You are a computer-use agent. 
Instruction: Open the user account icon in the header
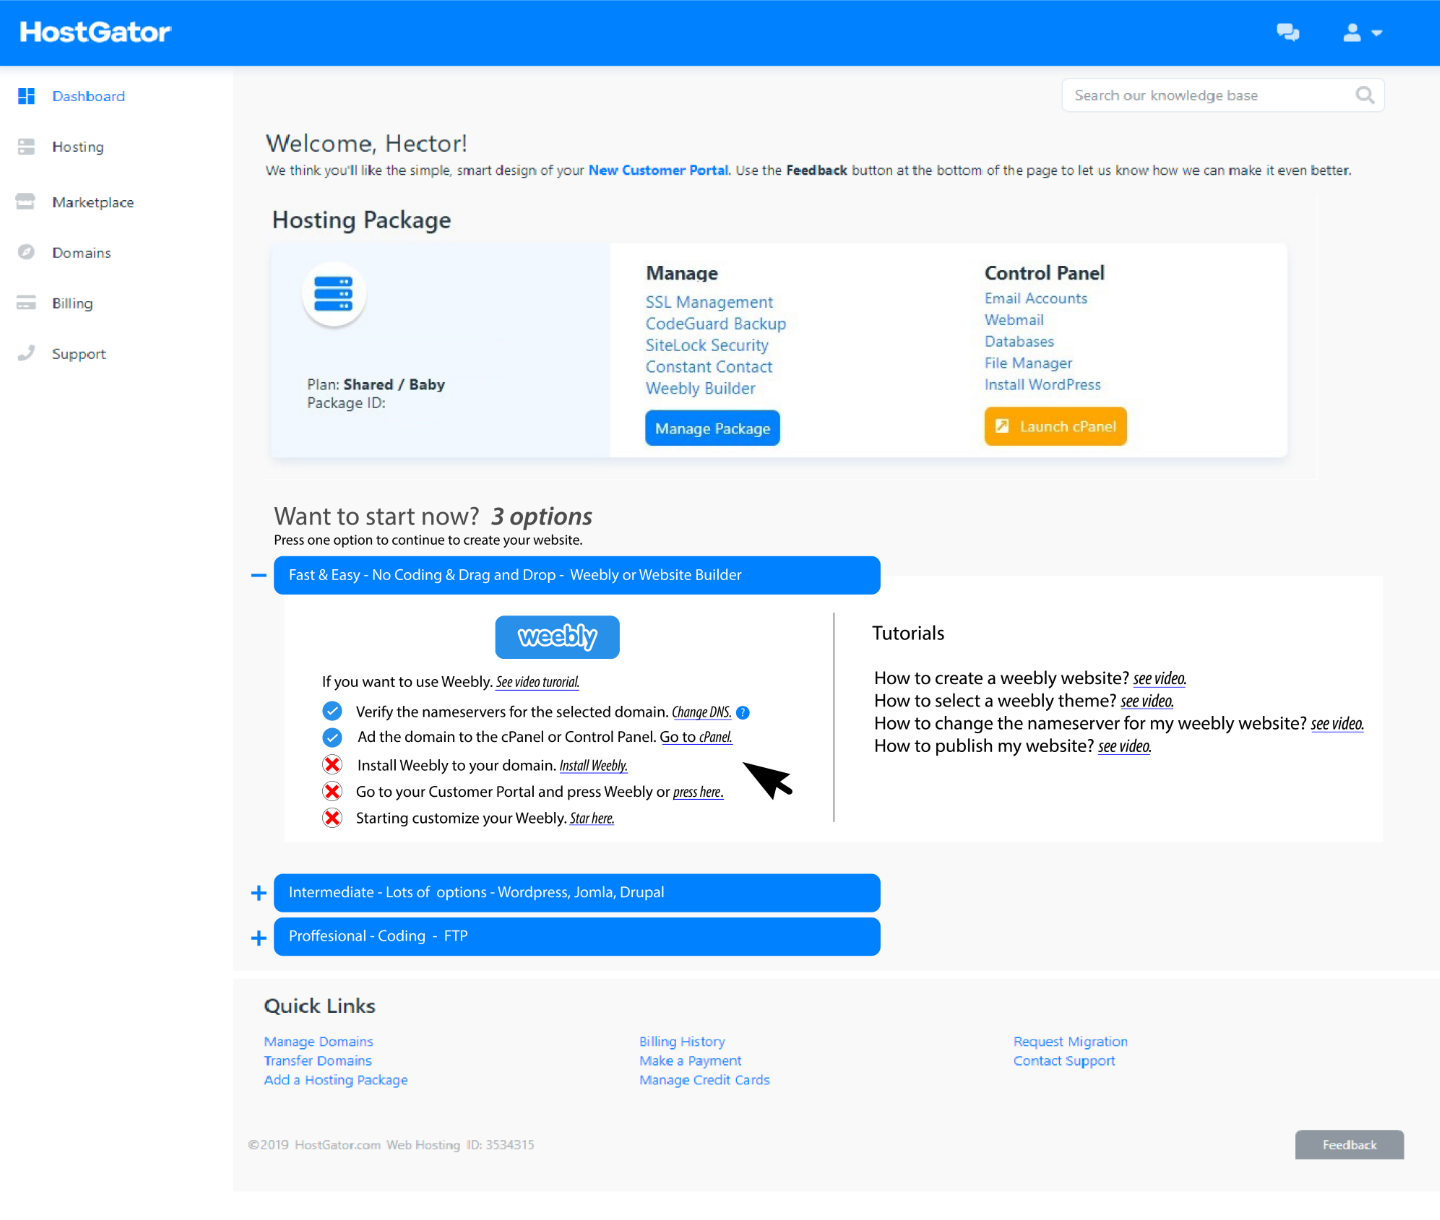pos(1352,33)
